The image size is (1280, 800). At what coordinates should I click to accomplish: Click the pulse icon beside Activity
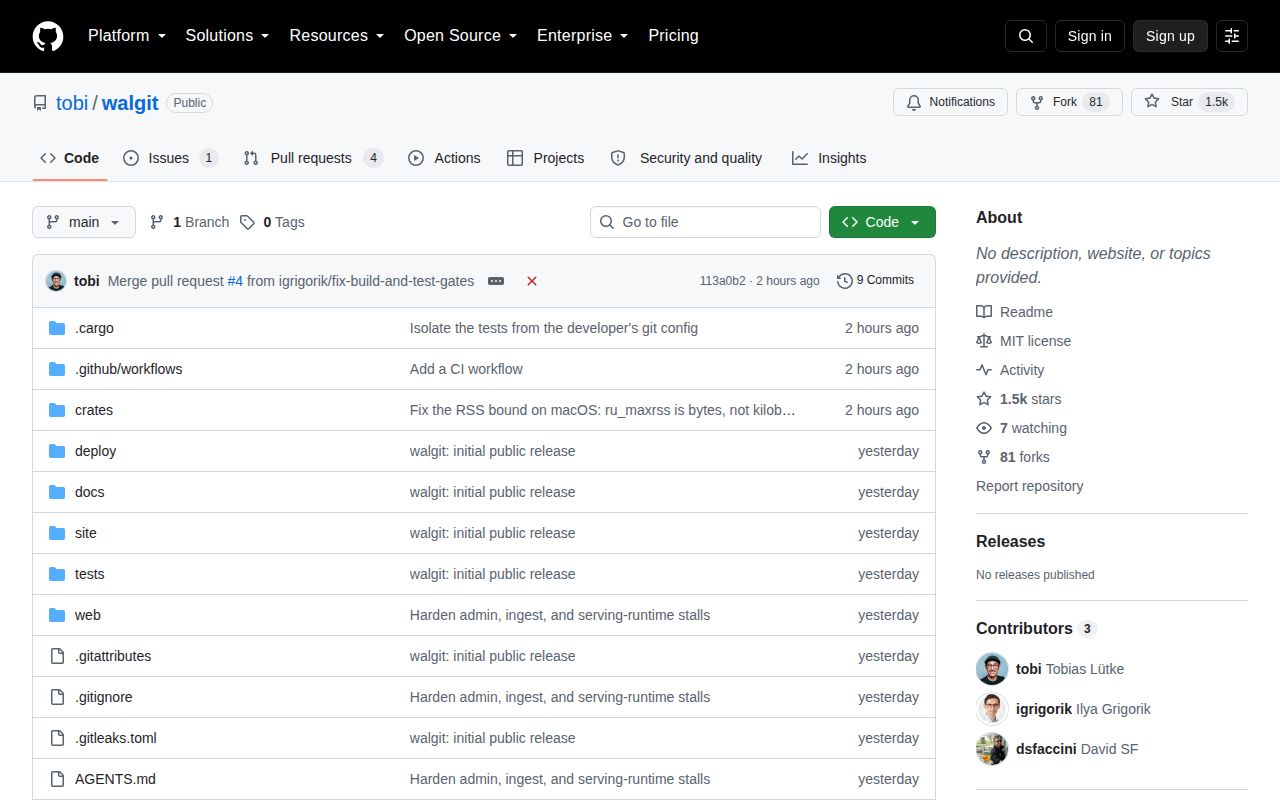[x=984, y=370]
